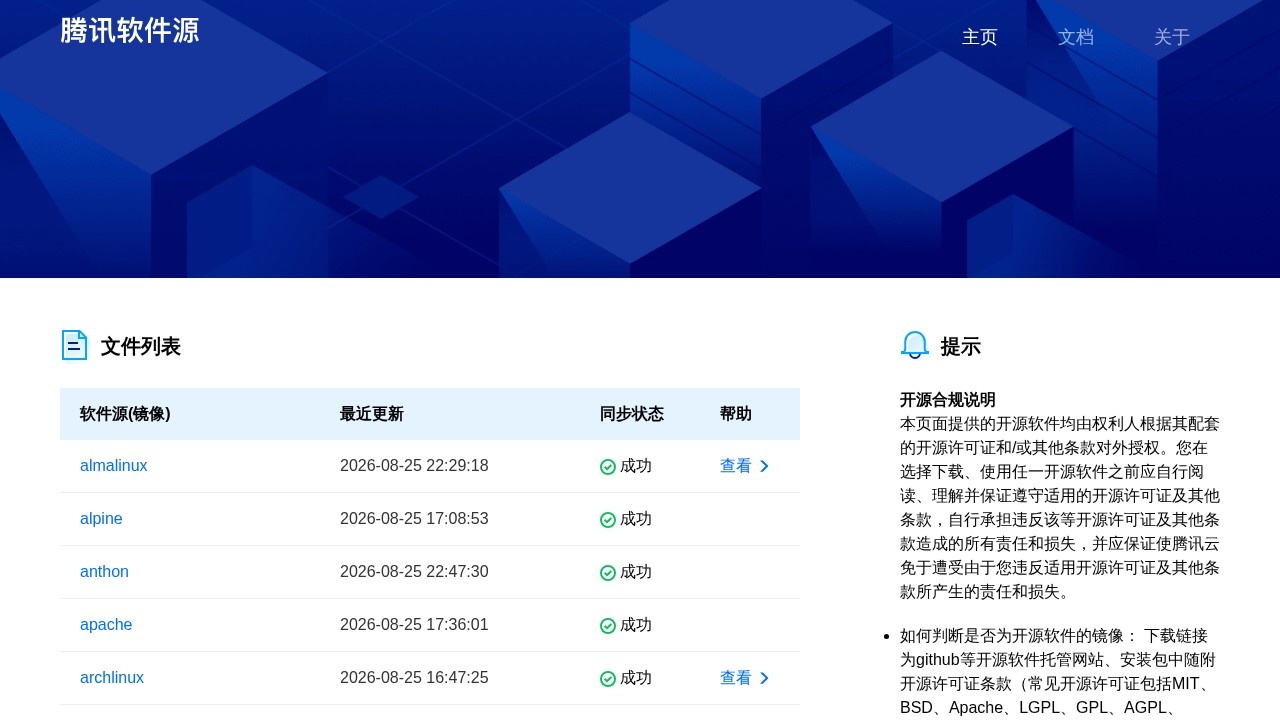
Task: Open the 关于 navigation tab
Action: (1172, 37)
